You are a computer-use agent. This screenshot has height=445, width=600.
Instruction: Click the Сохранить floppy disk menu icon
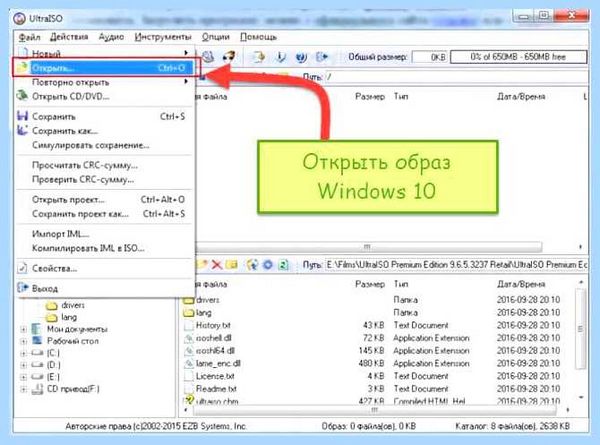[23, 116]
